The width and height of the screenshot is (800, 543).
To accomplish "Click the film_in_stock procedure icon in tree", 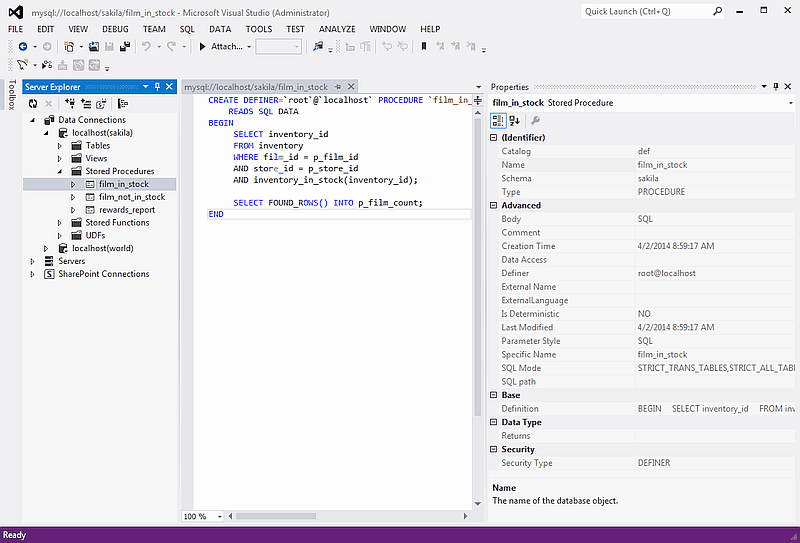I will pyautogui.click(x=90, y=184).
